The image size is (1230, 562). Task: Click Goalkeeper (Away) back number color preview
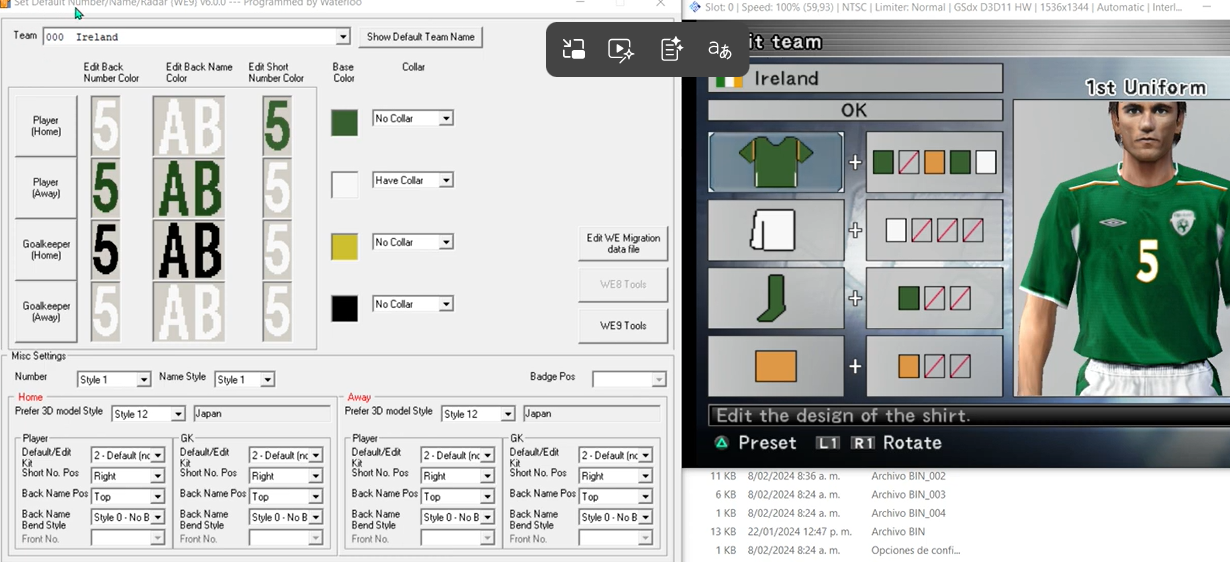coord(106,311)
